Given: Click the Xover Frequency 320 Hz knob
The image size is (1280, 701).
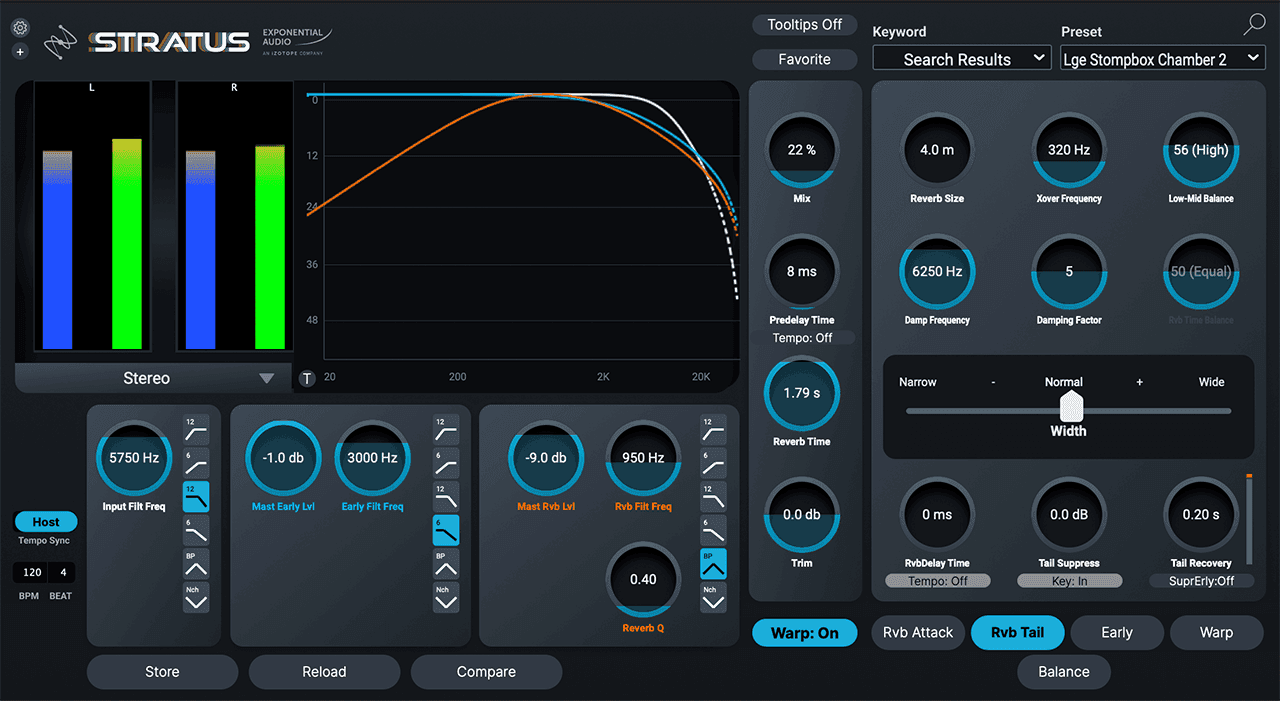Looking at the screenshot, I should [x=1069, y=150].
